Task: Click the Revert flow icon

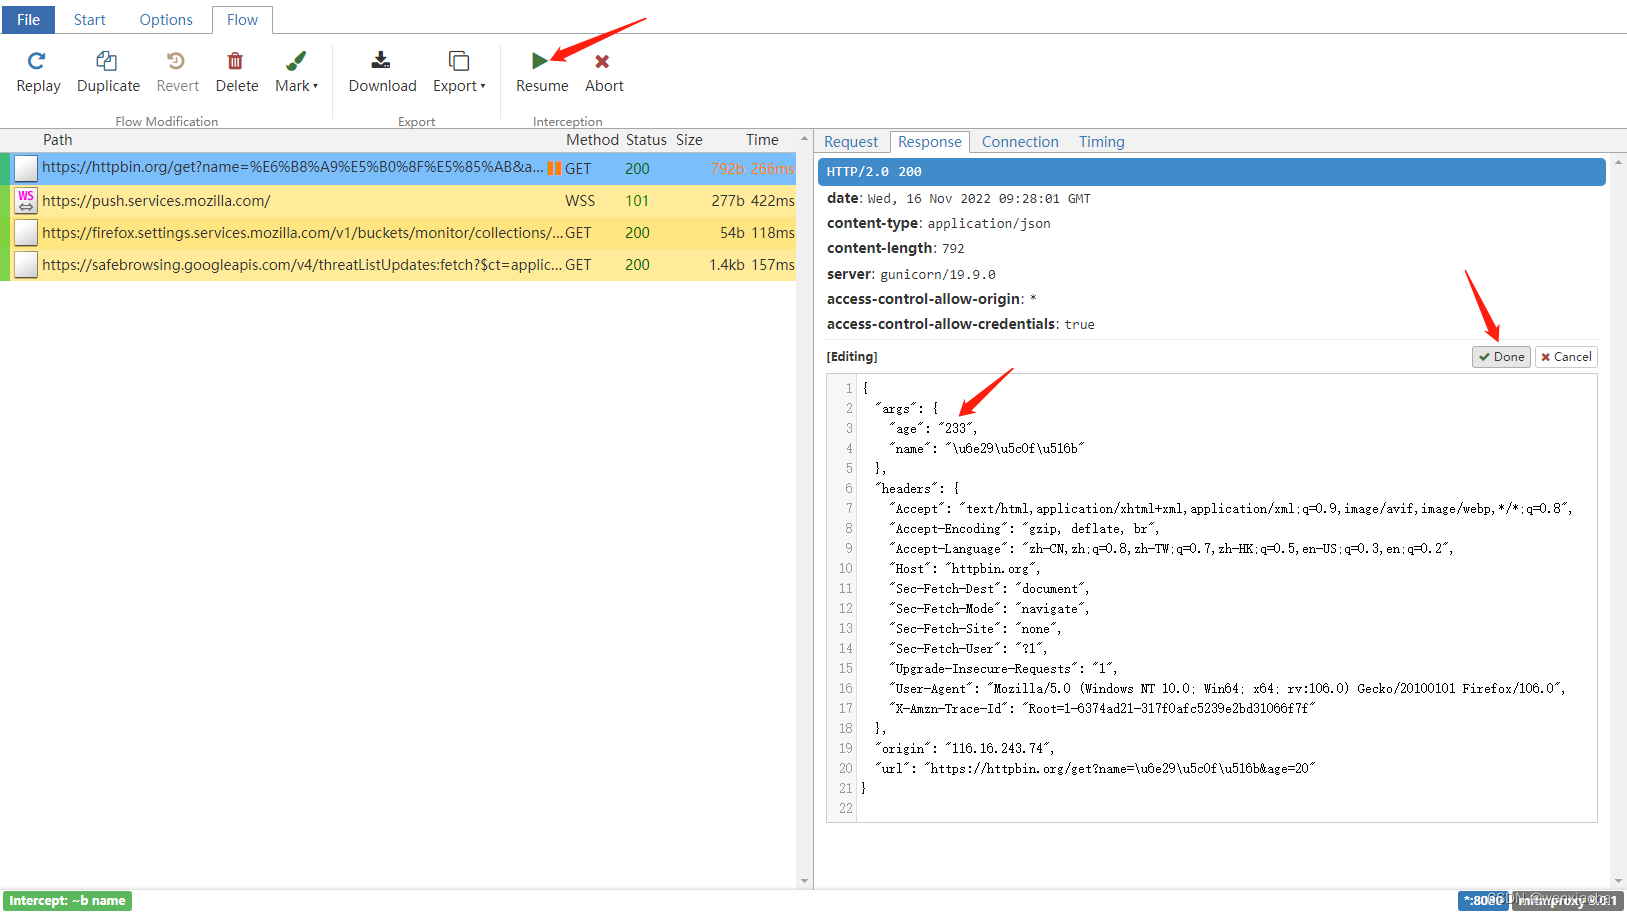Action: pos(176,61)
